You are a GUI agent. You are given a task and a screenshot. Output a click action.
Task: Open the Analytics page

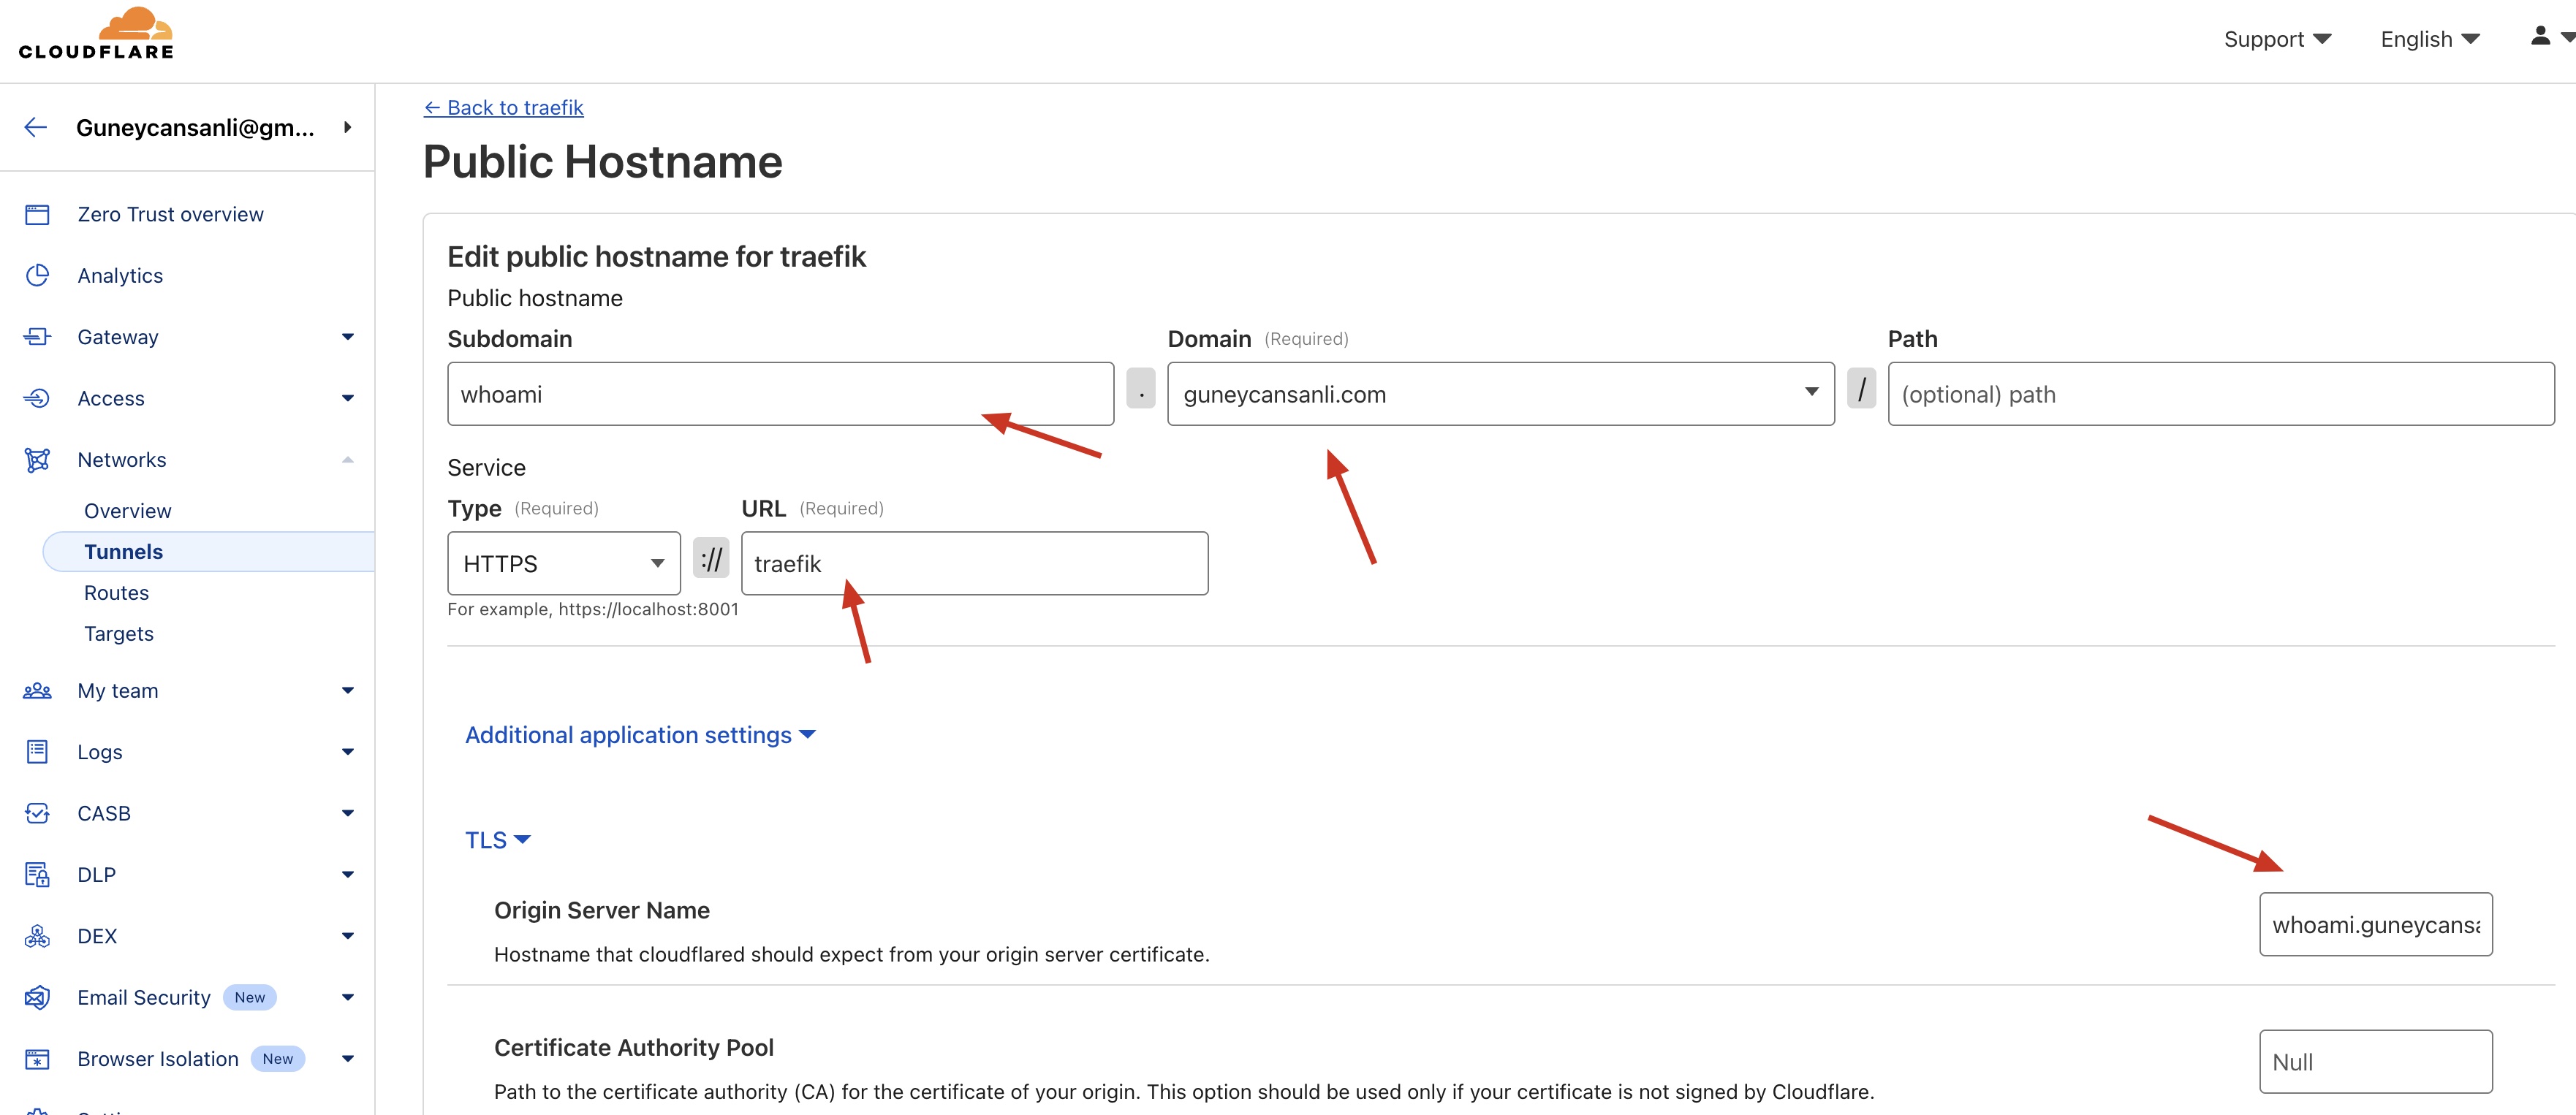(x=120, y=276)
